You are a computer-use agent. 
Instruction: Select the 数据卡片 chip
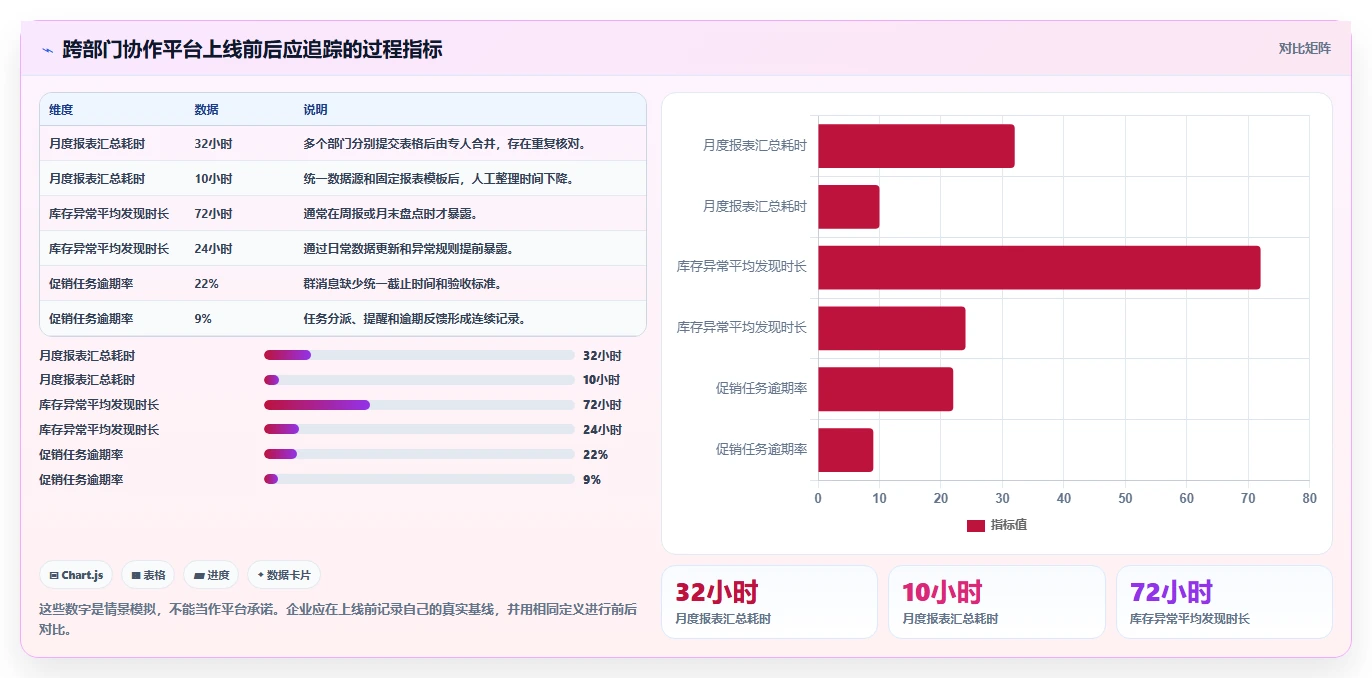click(284, 575)
